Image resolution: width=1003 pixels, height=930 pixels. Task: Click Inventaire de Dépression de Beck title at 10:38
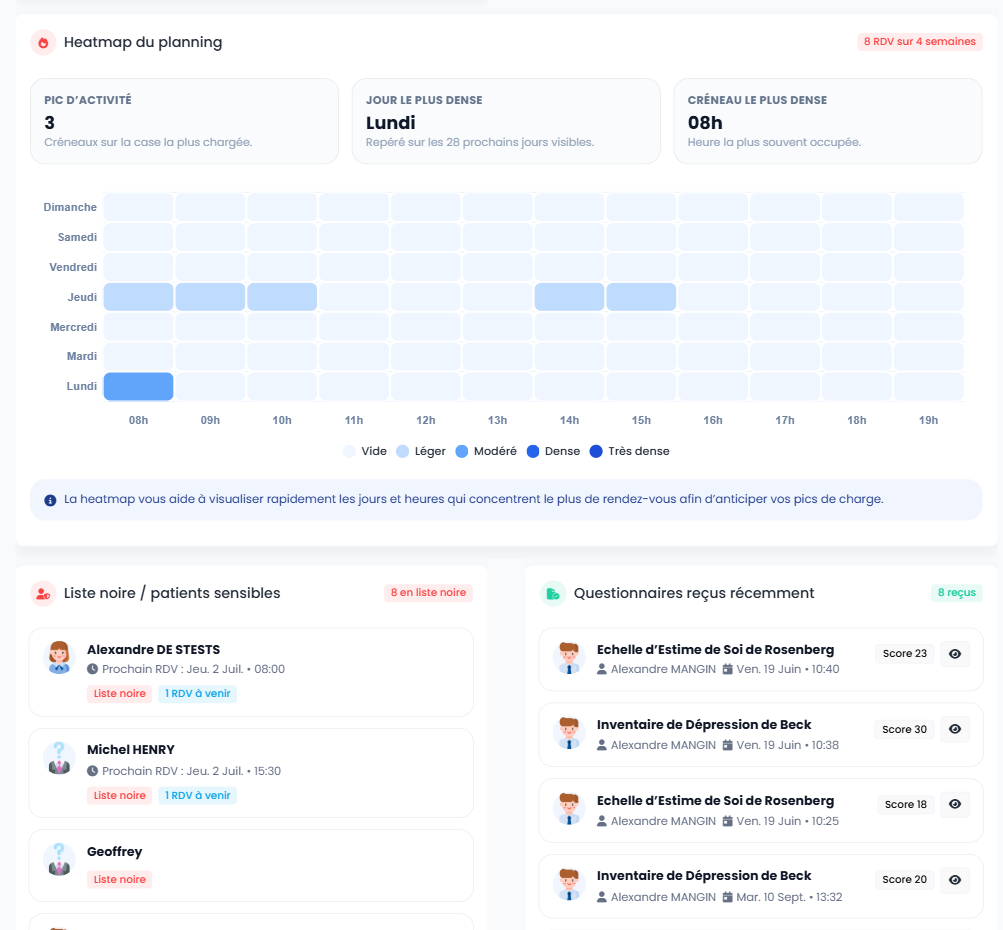click(x=704, y=725)
